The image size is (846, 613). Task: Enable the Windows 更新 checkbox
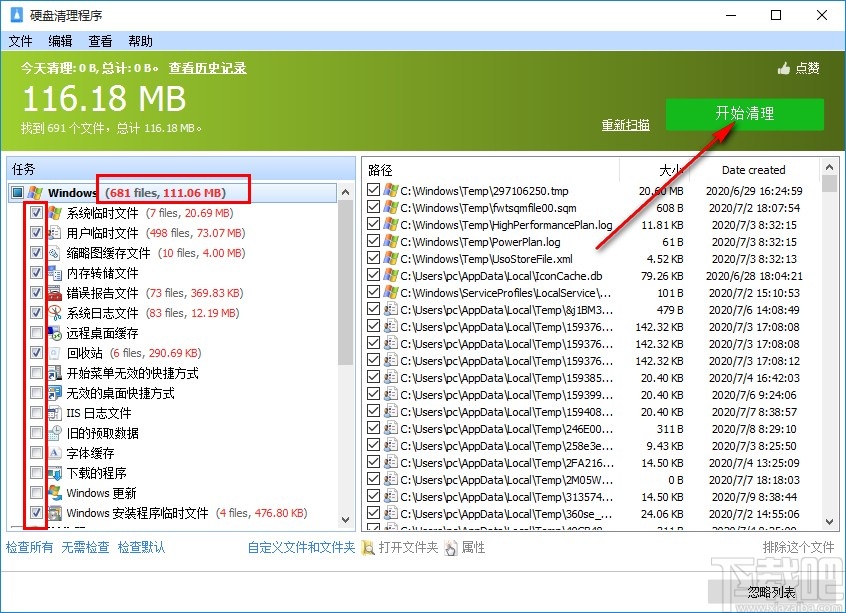click(36, 493)
